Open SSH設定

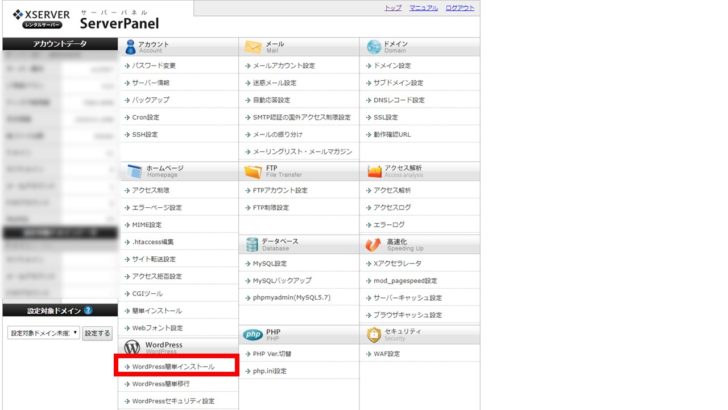click(x=145, y=135)
